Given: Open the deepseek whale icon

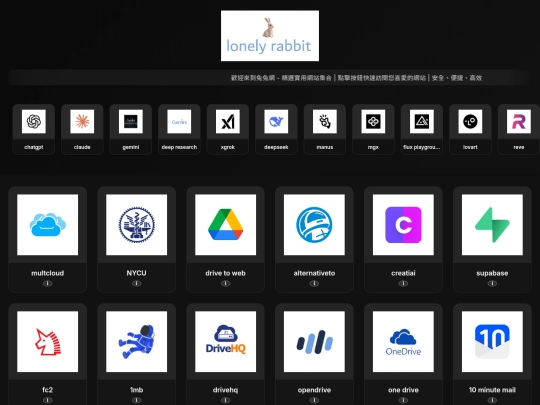Looking at the screenshot, I should 276,121.
